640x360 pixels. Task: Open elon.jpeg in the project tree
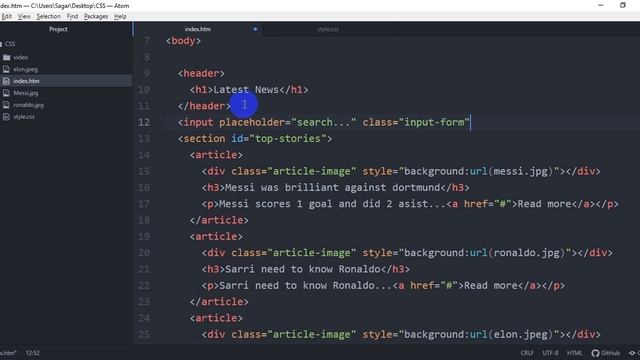[x=25, y=69]
